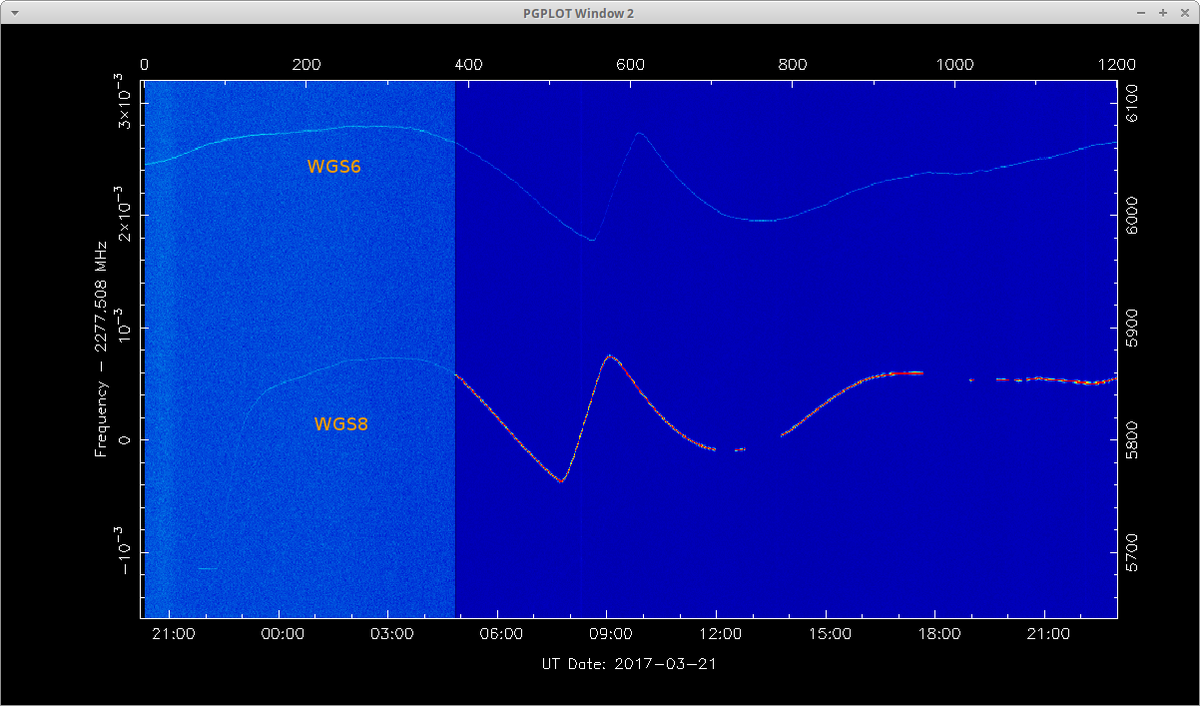This screenshot has width=1200, height=706.
Task: Click right axis value 6000
Action: click(1134, 215)
